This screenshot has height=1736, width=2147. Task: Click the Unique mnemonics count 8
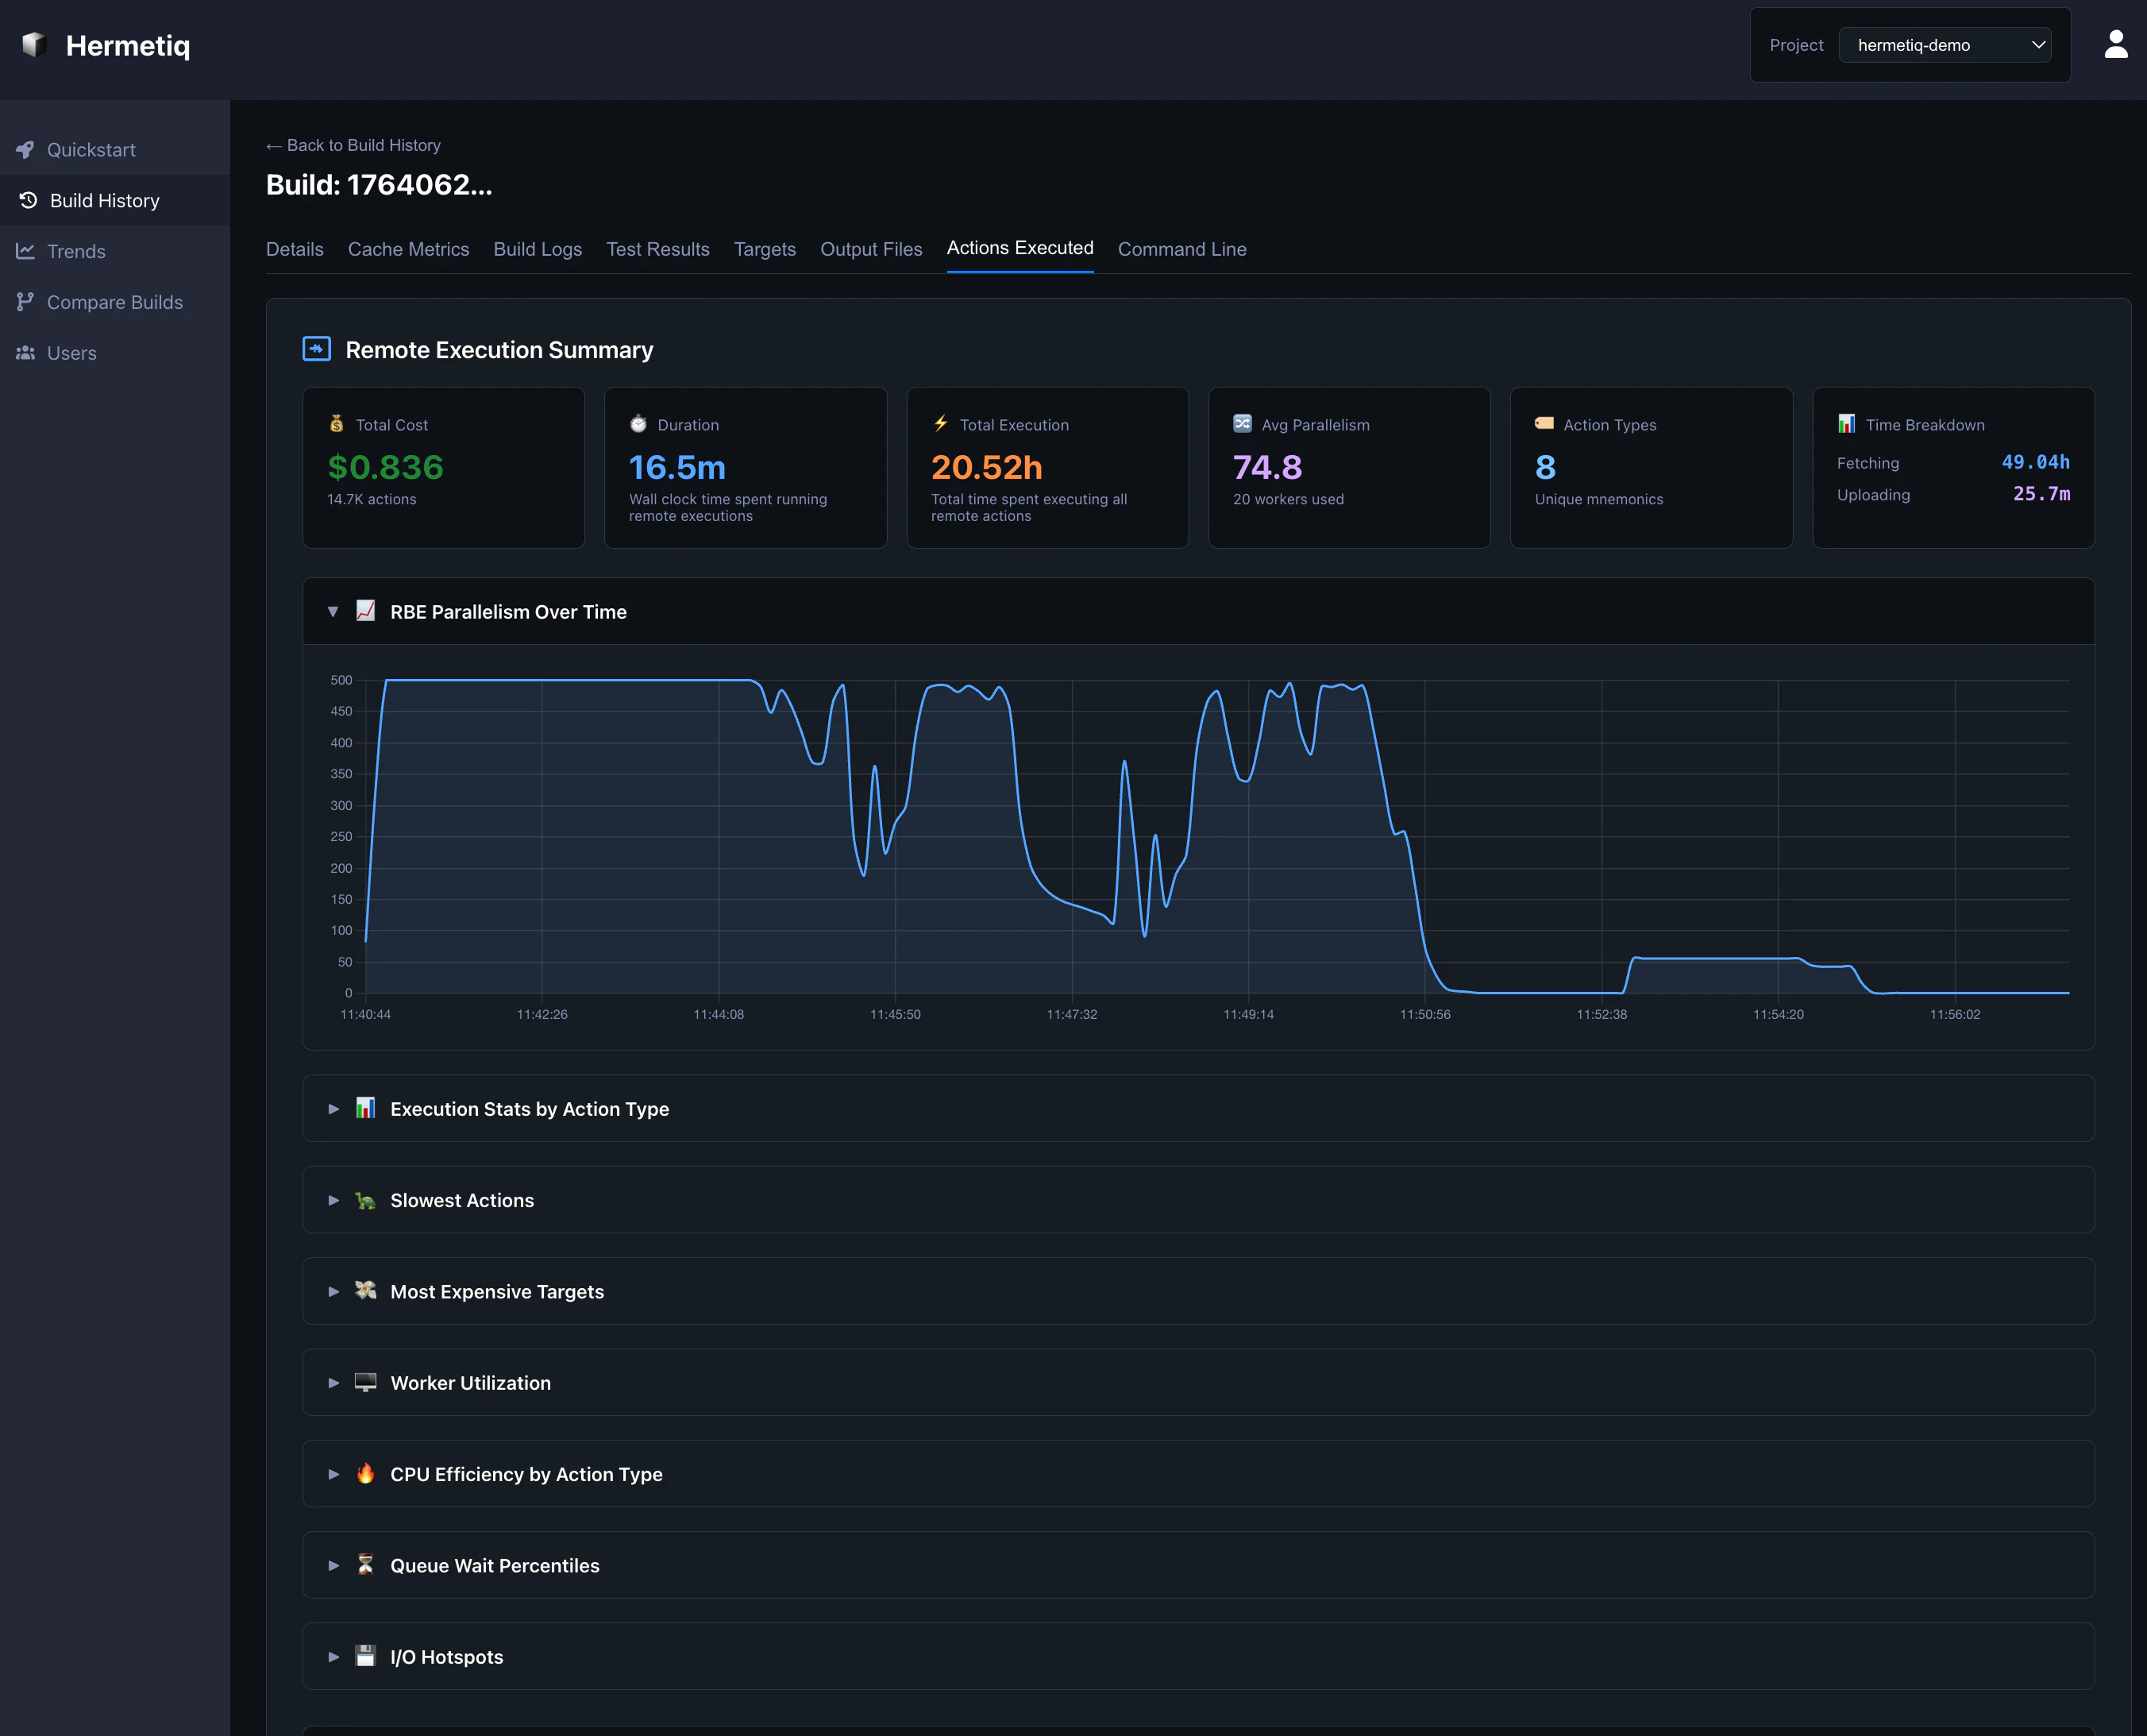1545,467
